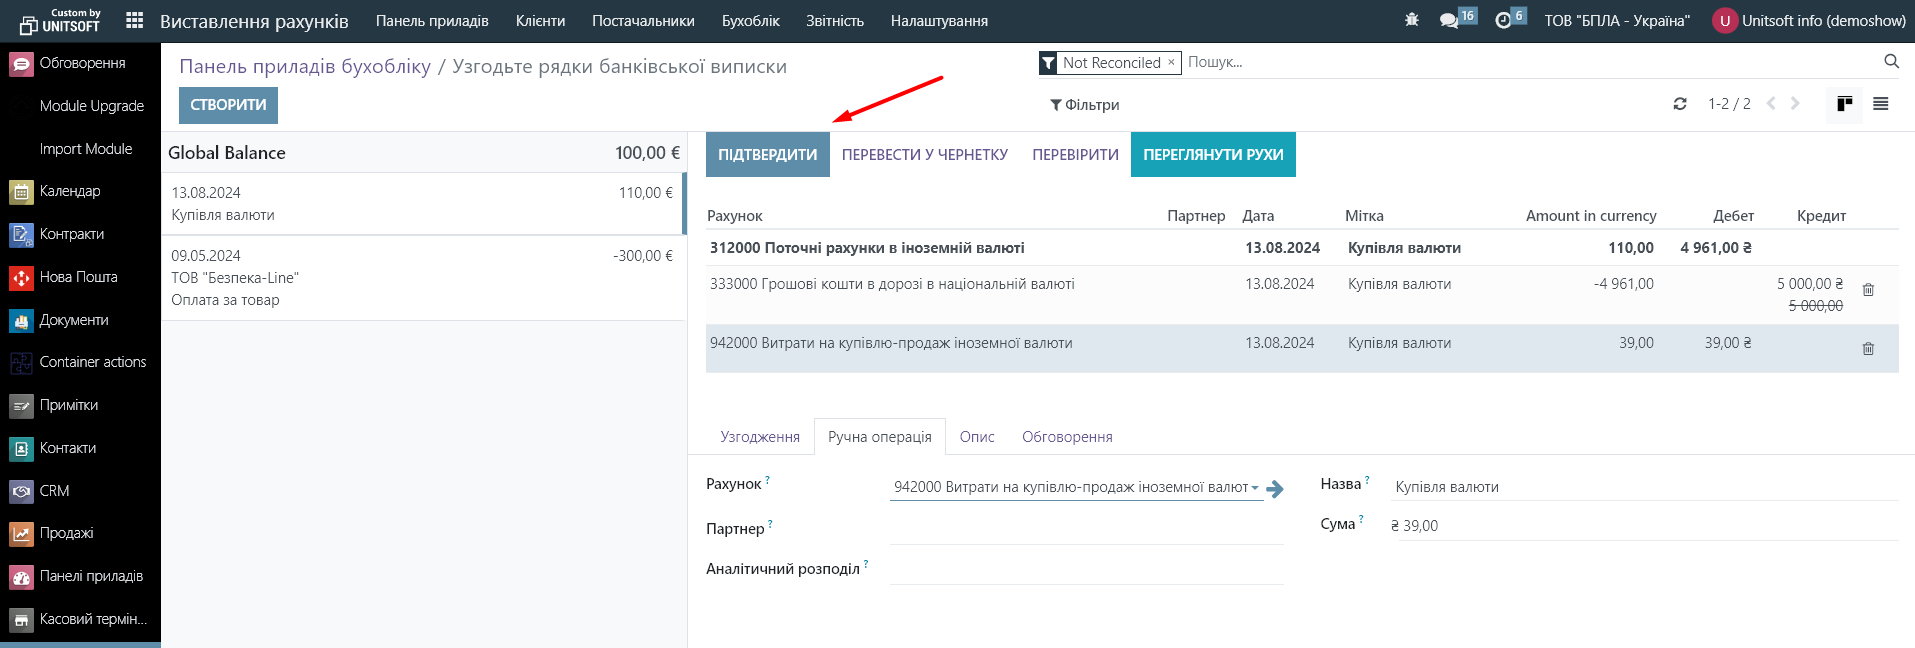Open external link arrow for Рахунок
Viewport: 1915px width, 648px height.
pyautogui.click(x=1275, y=489)
